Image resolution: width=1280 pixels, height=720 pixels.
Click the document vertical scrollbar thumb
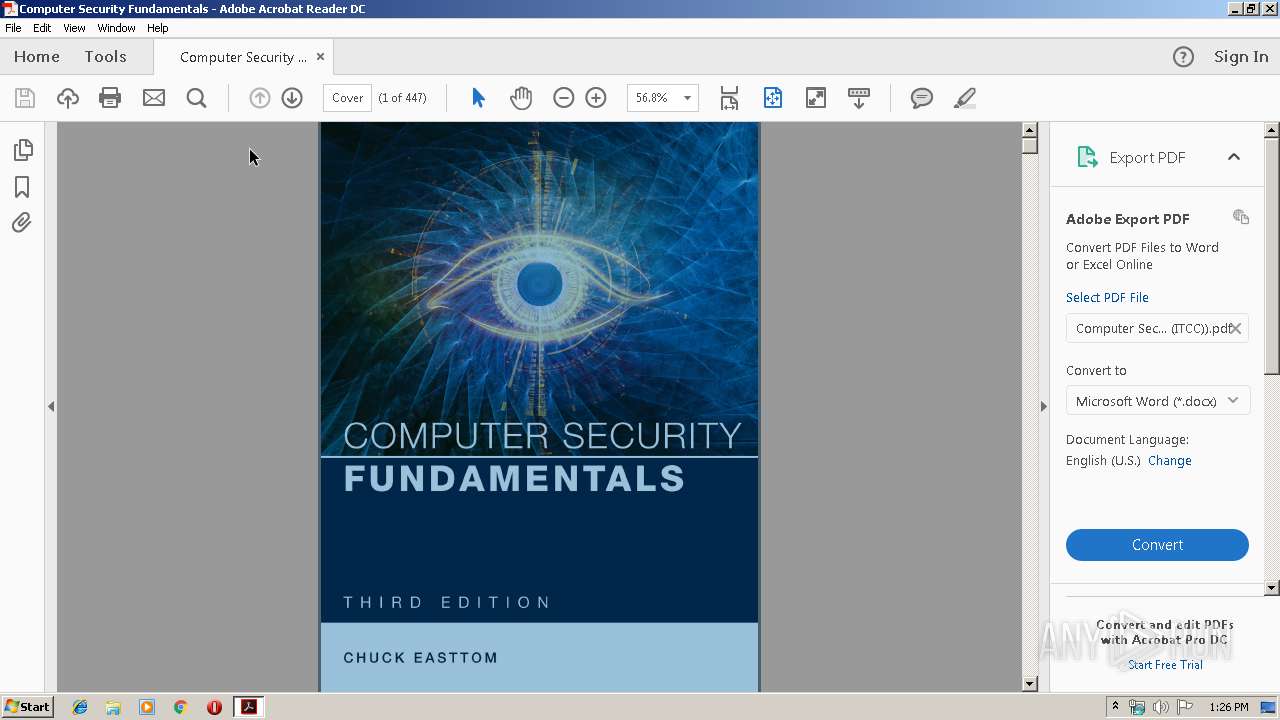[1030, 145]
